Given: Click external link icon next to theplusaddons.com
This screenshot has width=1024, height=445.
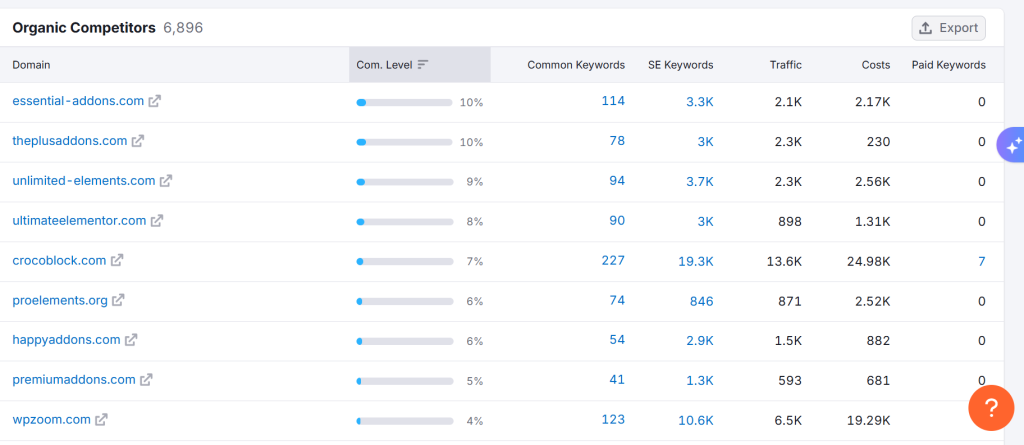Looking at the screenshot, I should pos(138,141).
